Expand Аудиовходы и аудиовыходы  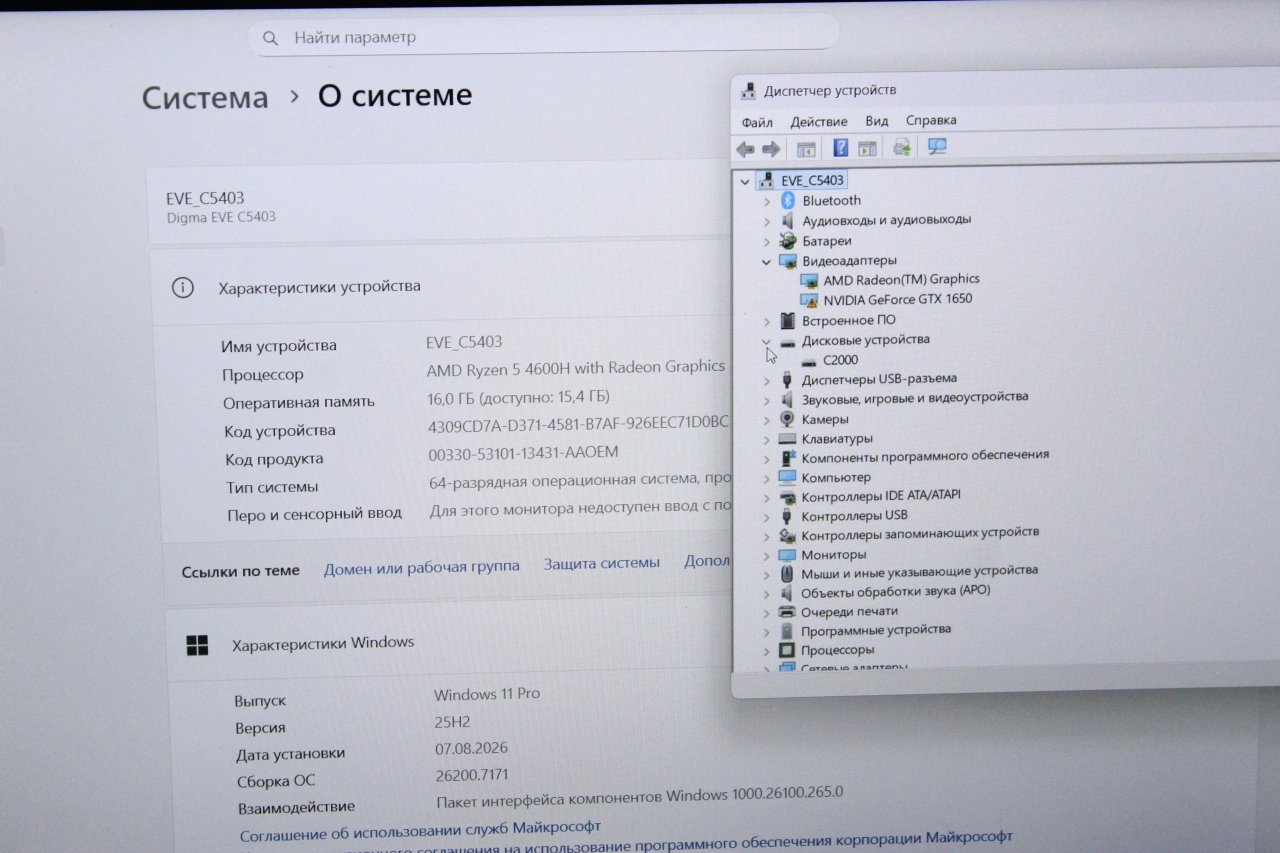click(x=767, y=221)
